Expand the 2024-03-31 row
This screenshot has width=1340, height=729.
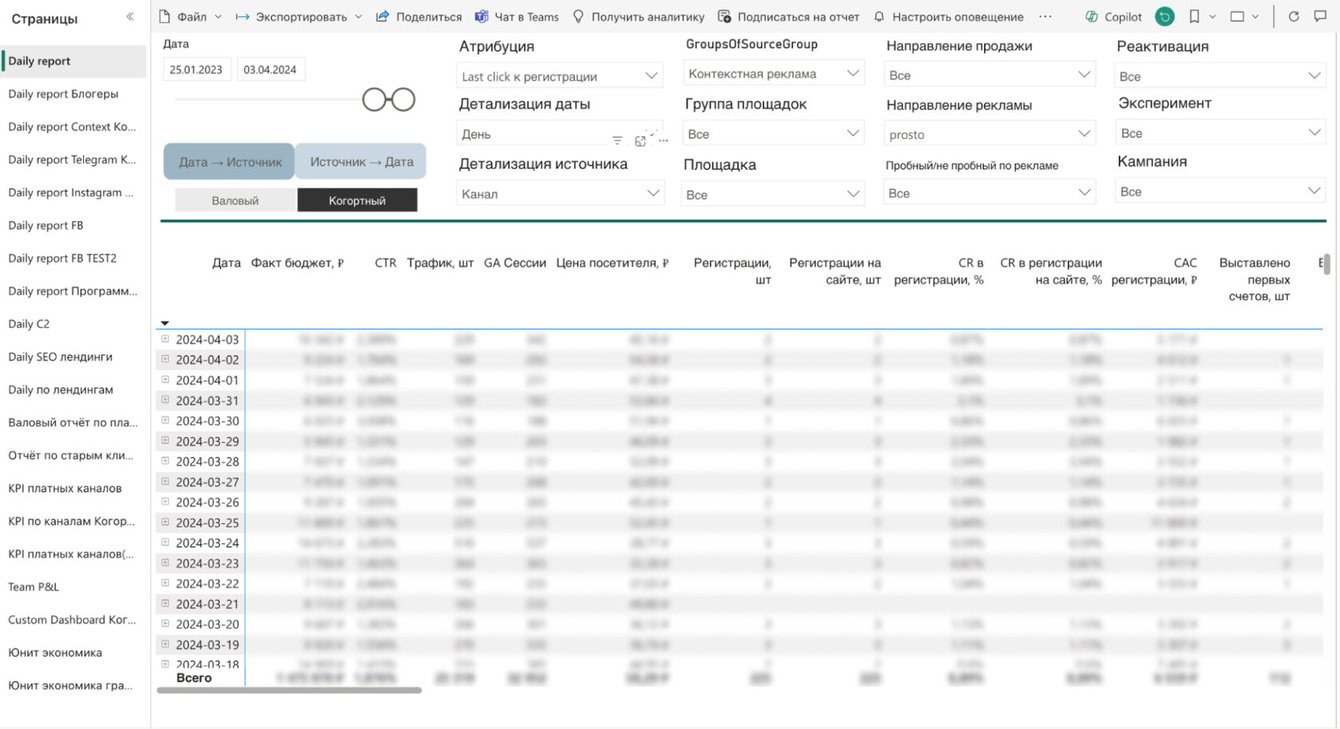click(x=166, y=400)
